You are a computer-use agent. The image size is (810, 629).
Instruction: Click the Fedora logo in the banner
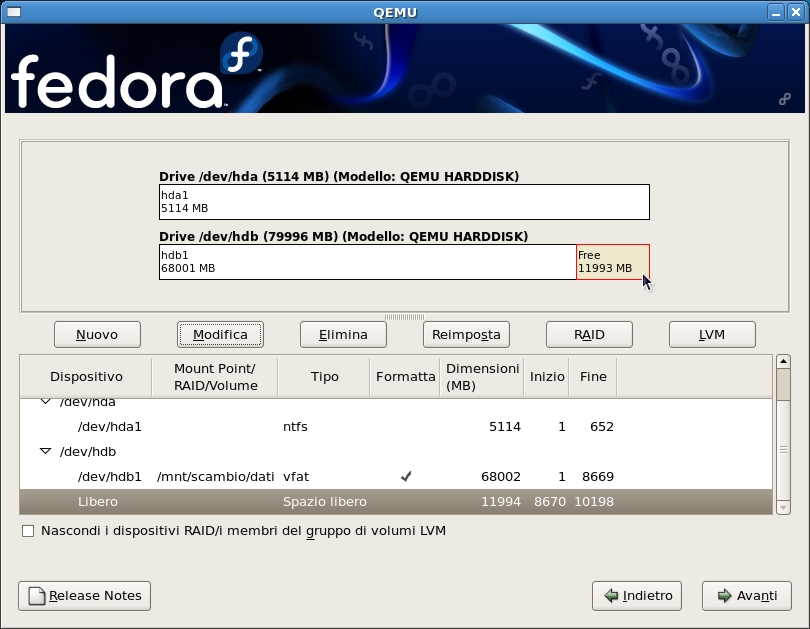[135, 71]
